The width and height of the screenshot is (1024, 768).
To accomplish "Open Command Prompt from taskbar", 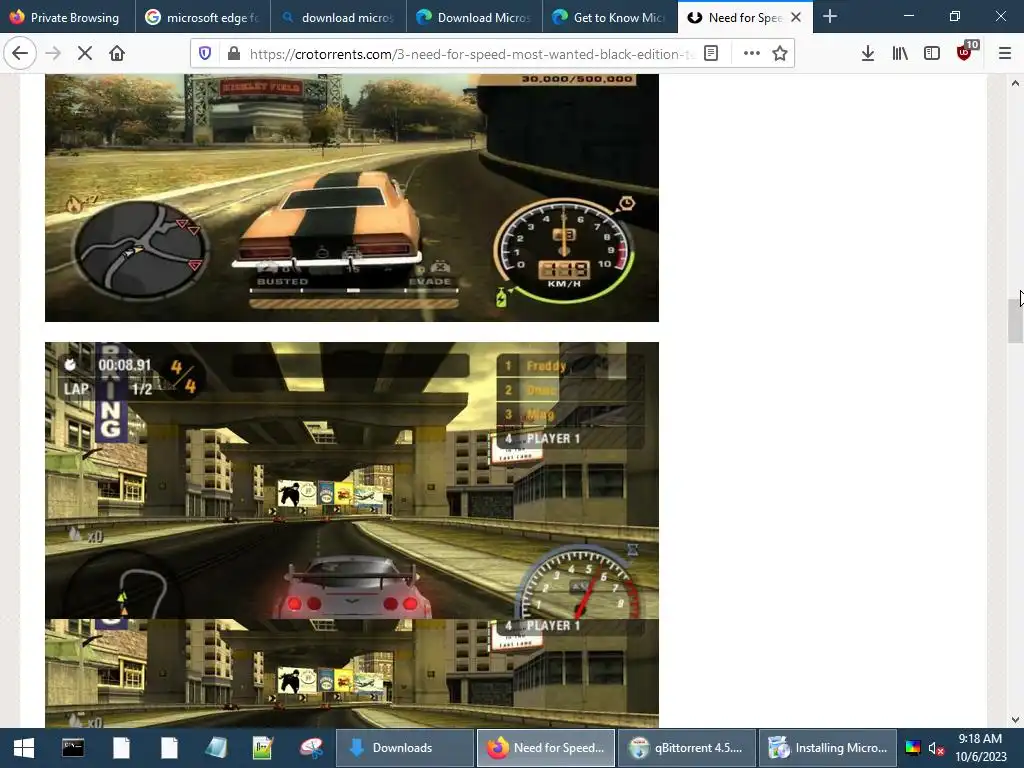I will [x=72, y=748].
